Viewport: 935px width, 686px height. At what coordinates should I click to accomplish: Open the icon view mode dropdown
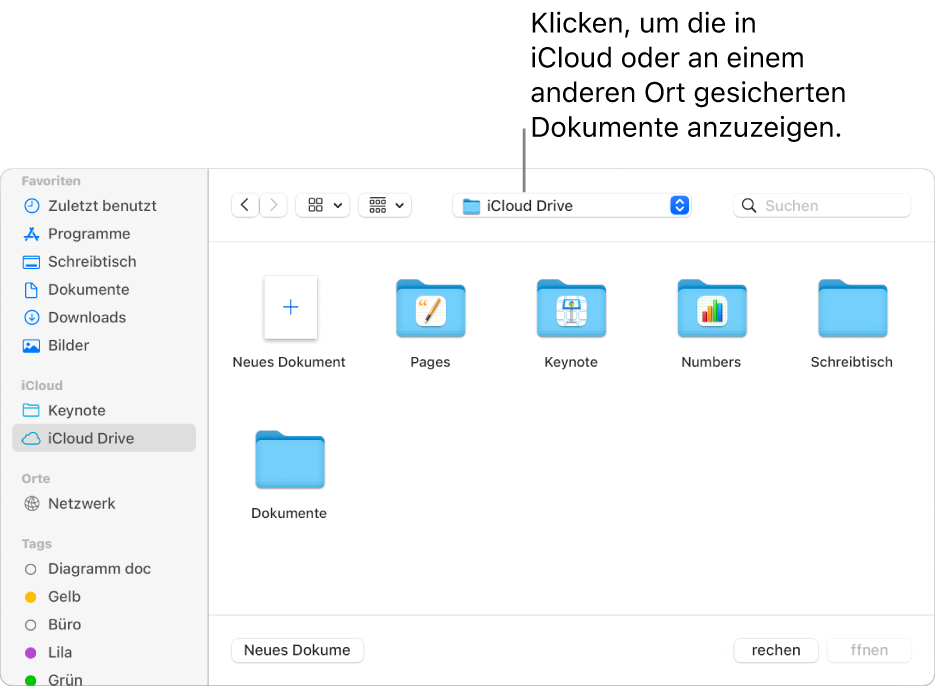pos(323,205)
